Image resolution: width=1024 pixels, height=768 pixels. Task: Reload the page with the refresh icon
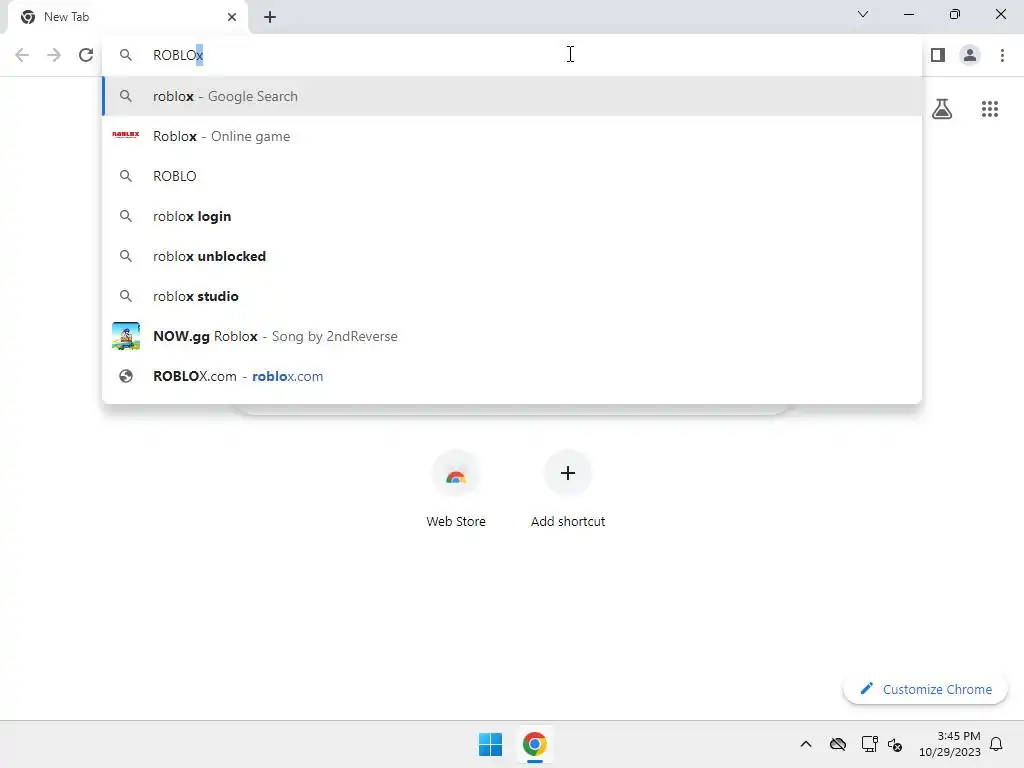86,55
